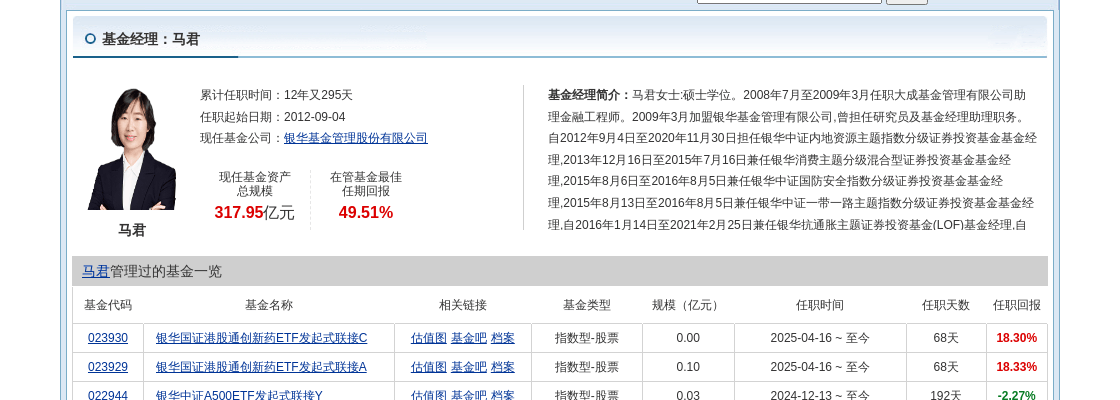
Task: Open fund code 023930 link
Action: (x=108, y=338)
